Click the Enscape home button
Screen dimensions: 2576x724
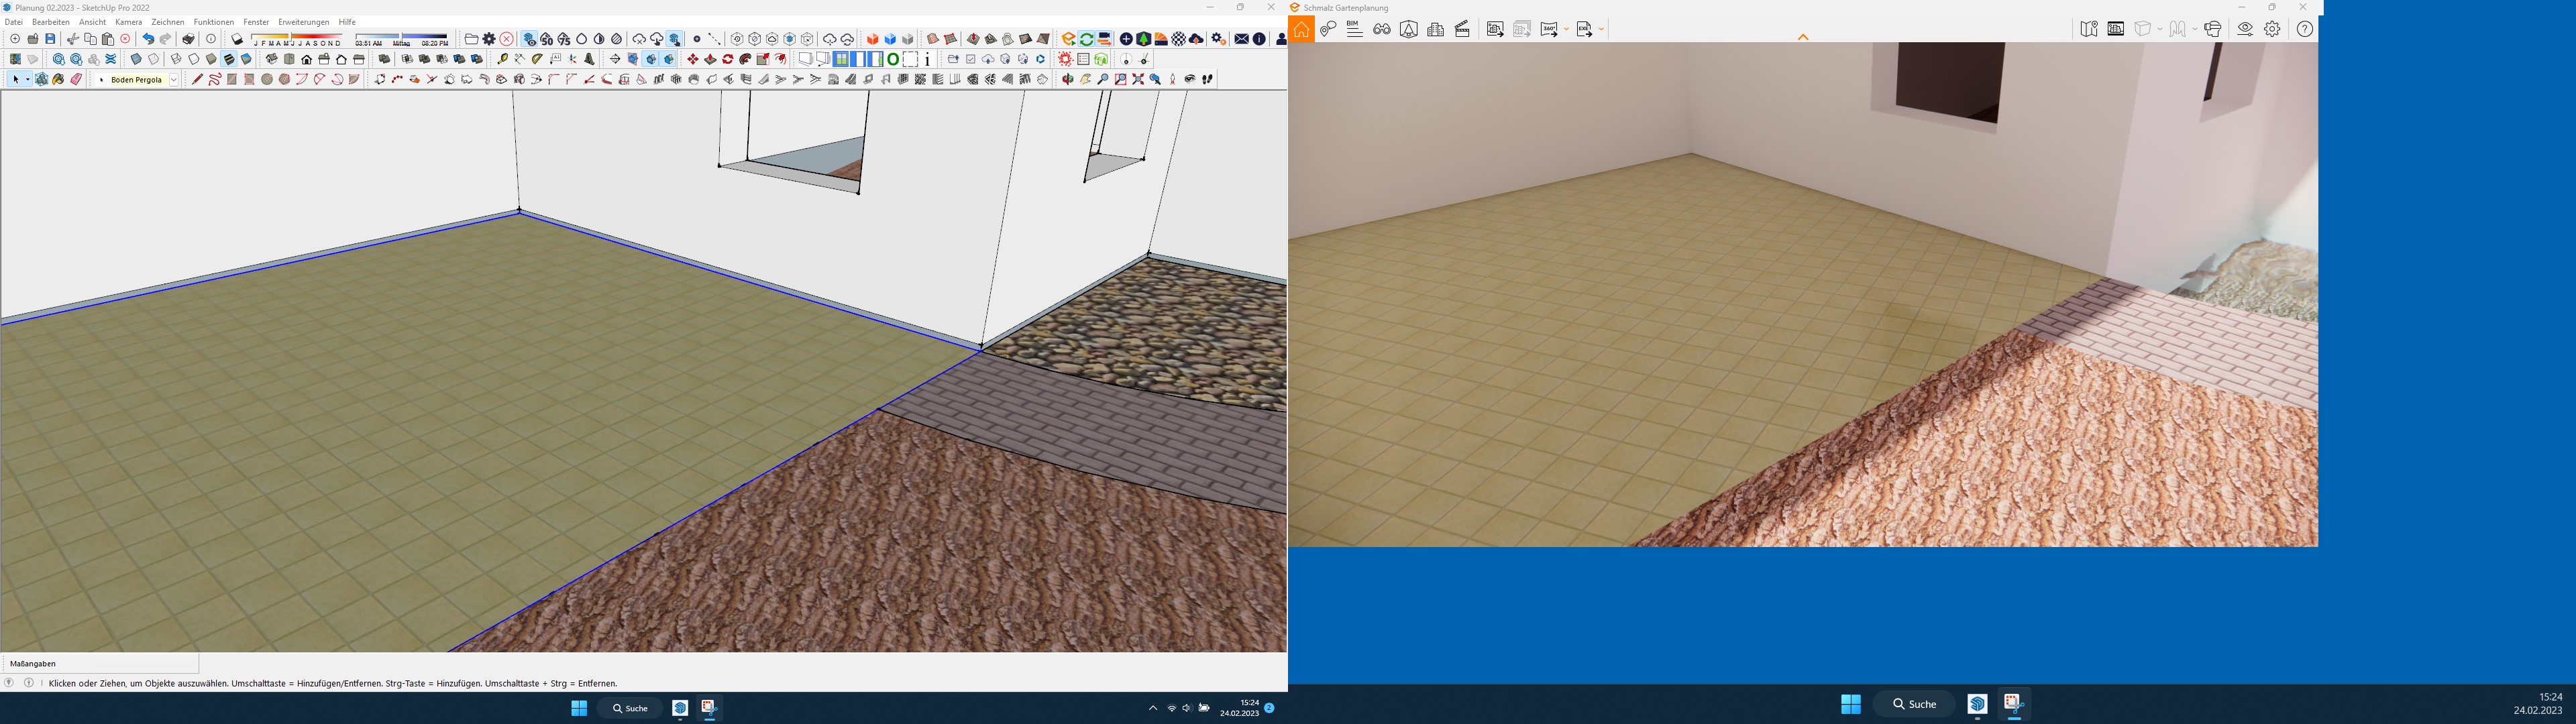point(1301,29)
